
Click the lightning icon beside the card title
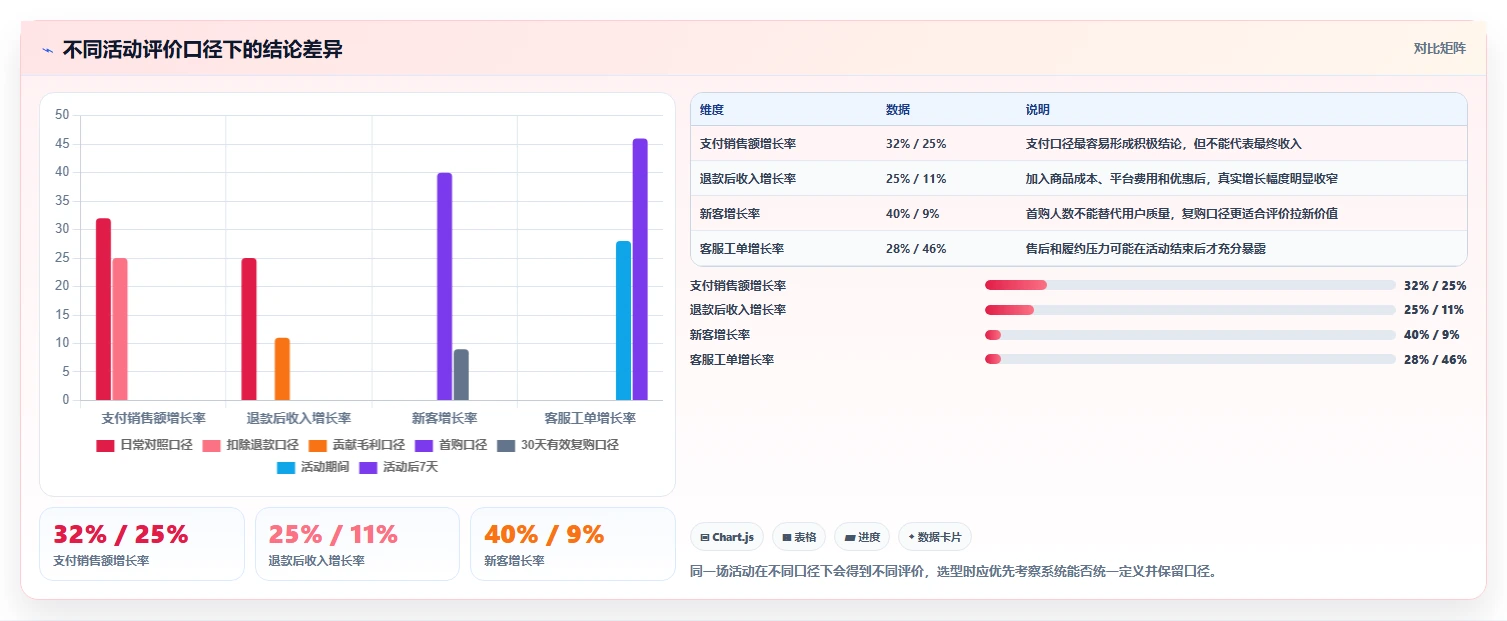pyautogui.click(x=47, y=50)
